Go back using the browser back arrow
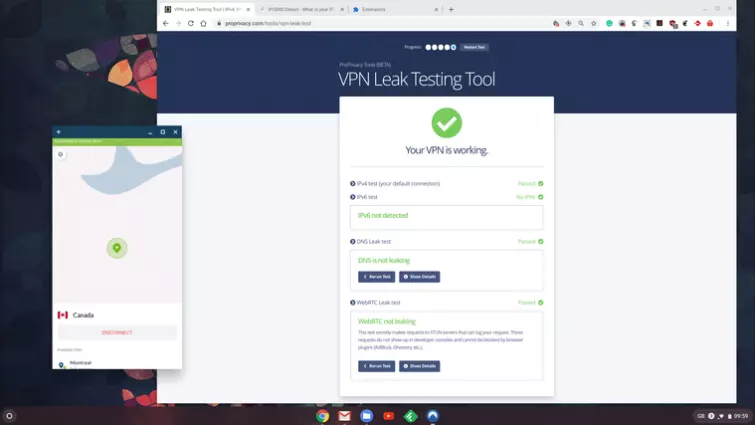The image size is (755, 425). pyautogui.click(x=166, y=23)
